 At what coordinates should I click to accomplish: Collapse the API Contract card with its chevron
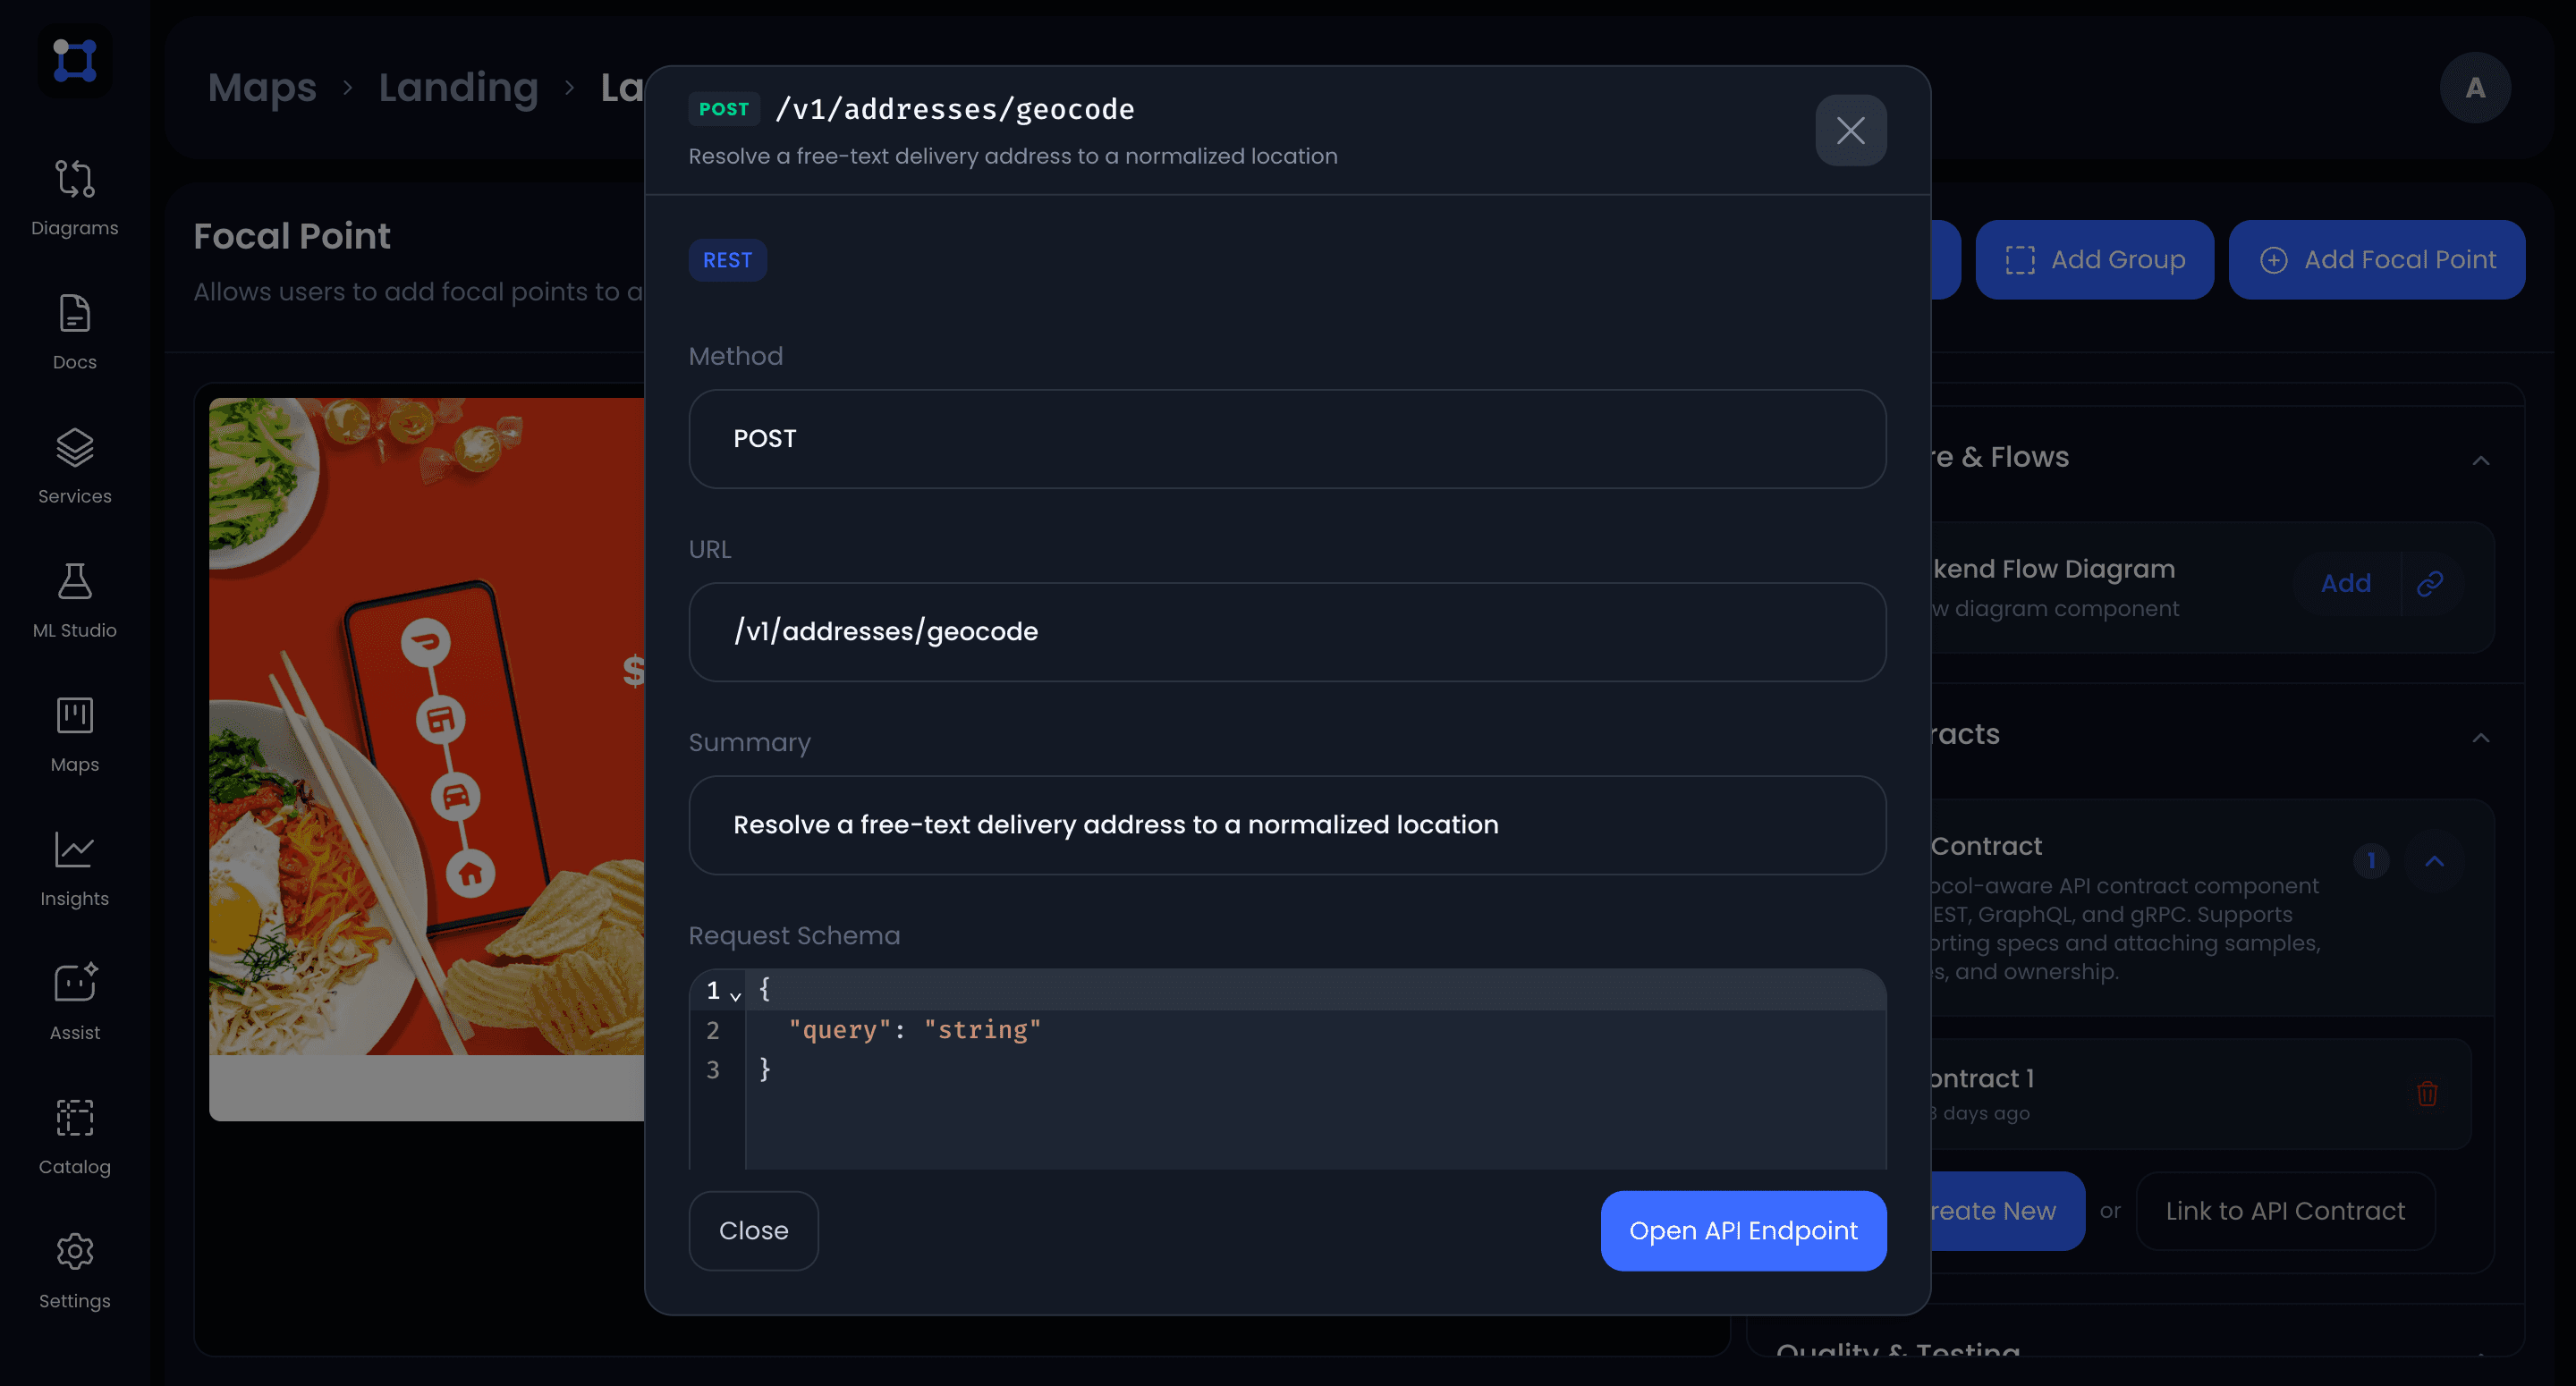point(2435,860)
